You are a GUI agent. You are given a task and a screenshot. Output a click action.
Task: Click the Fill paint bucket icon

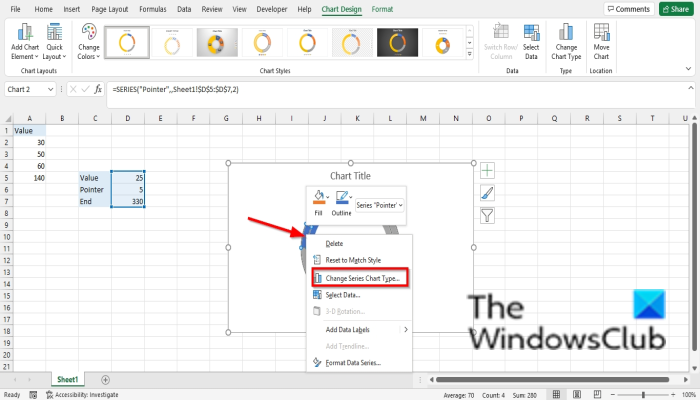(318, 197)
